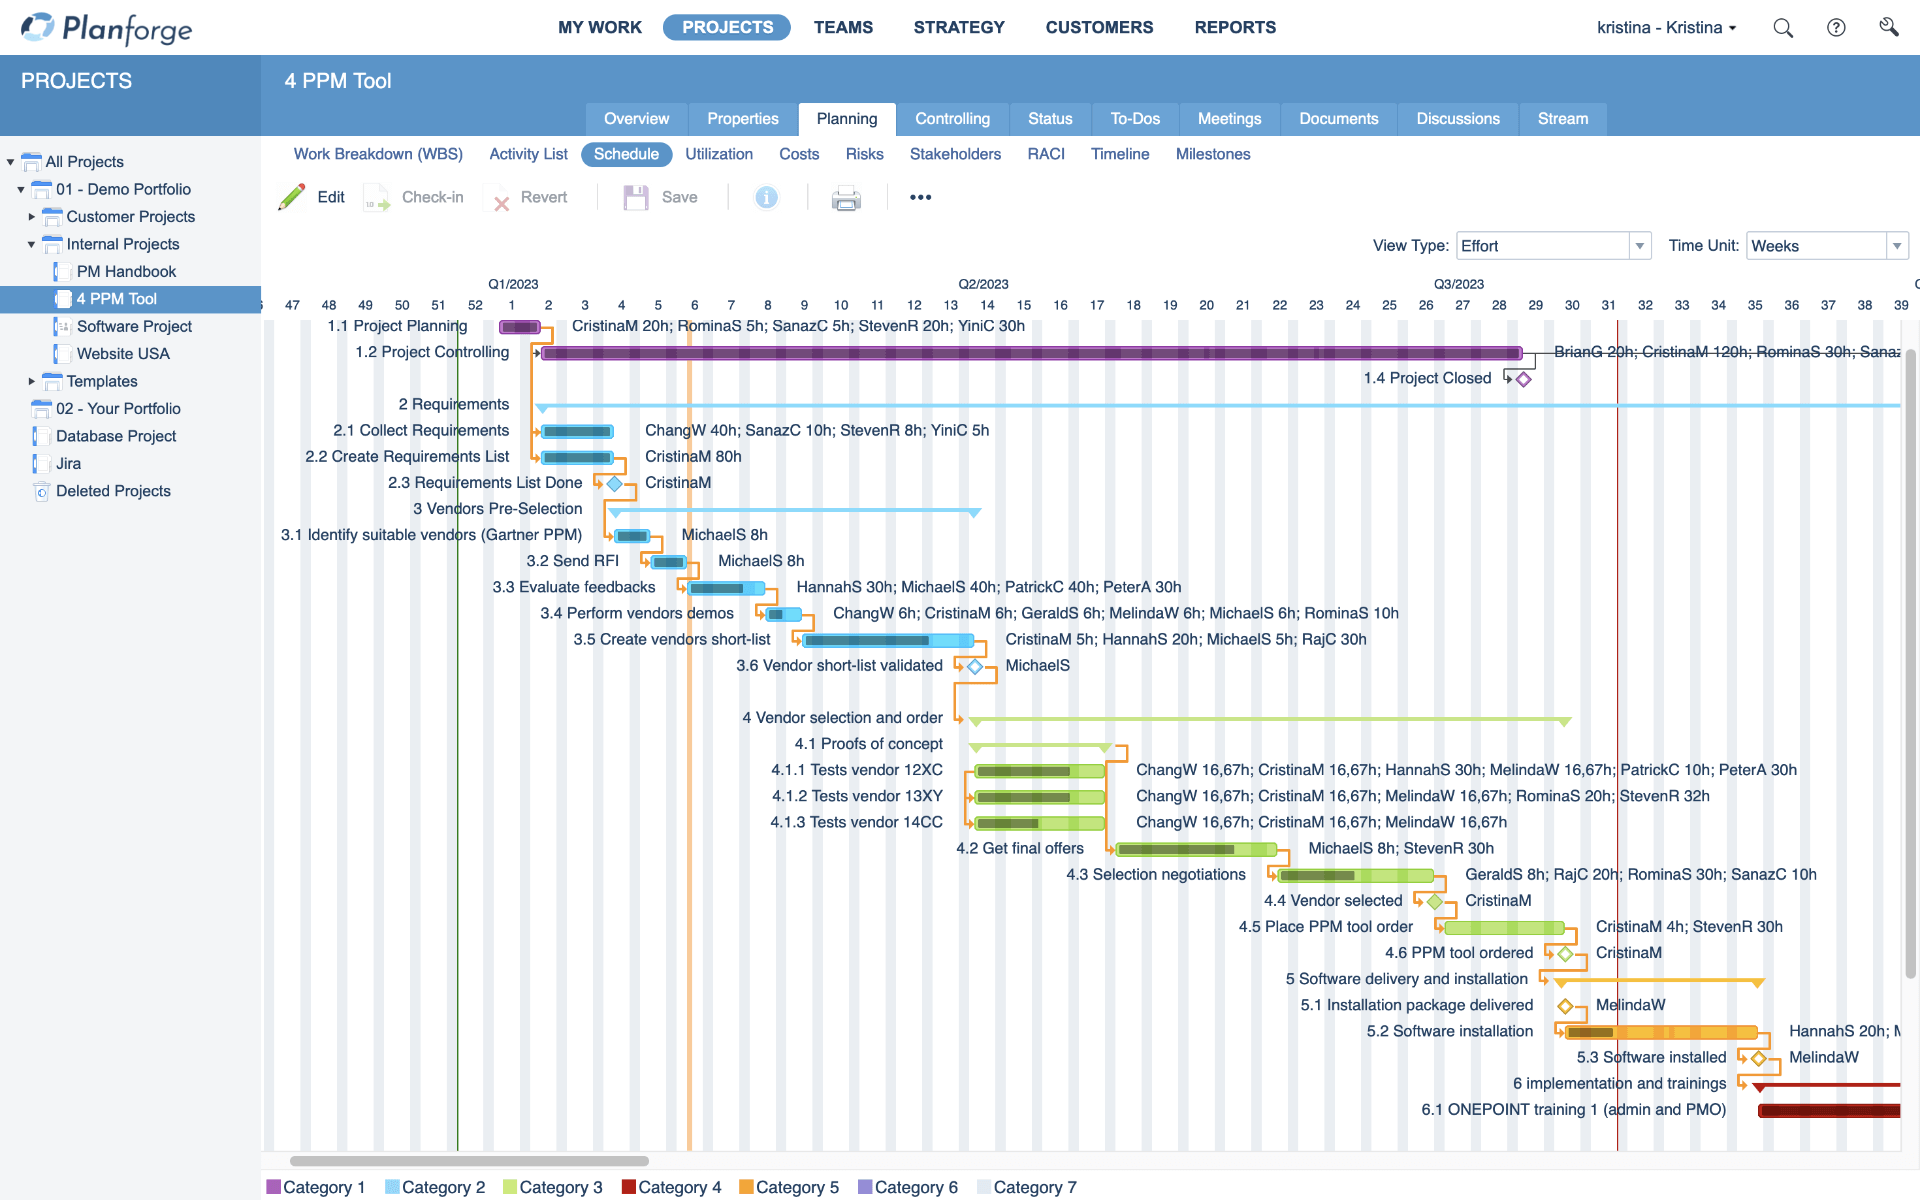Open the info icon in the toolbar
This screenshot has width=1920, height=1200.
coord(766,197)
